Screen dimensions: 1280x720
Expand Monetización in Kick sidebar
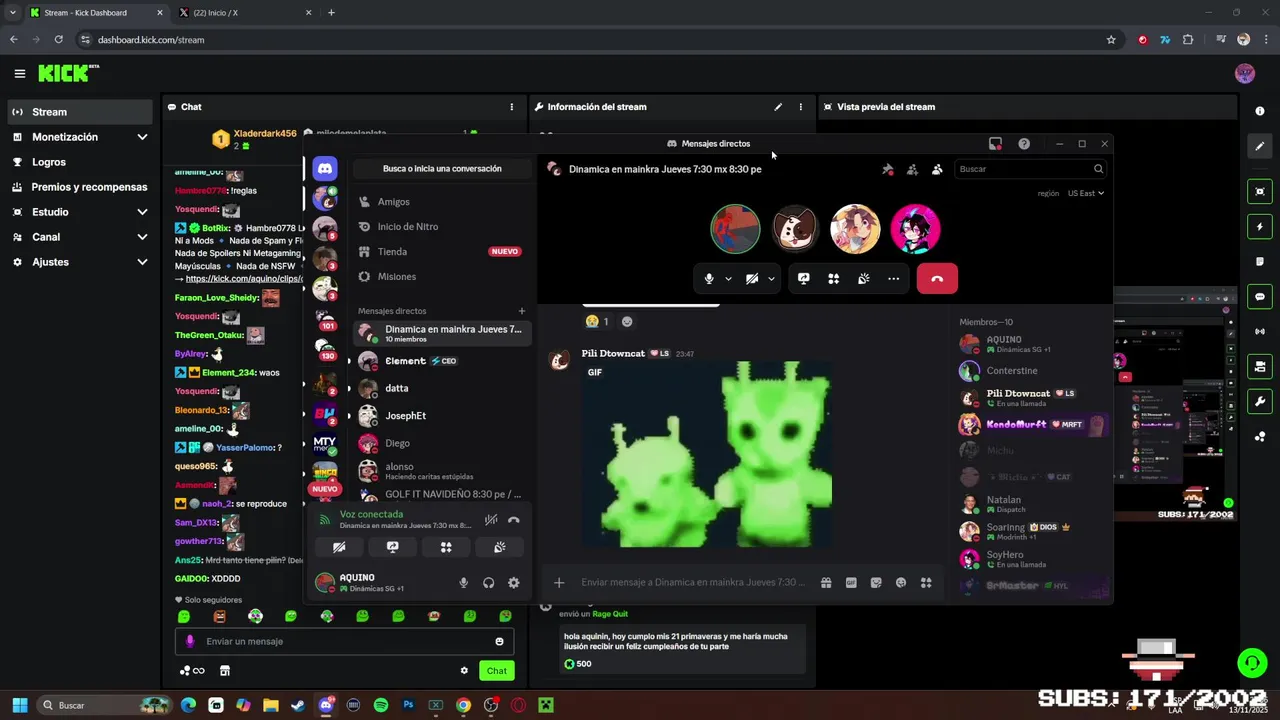tap(142, 137)
